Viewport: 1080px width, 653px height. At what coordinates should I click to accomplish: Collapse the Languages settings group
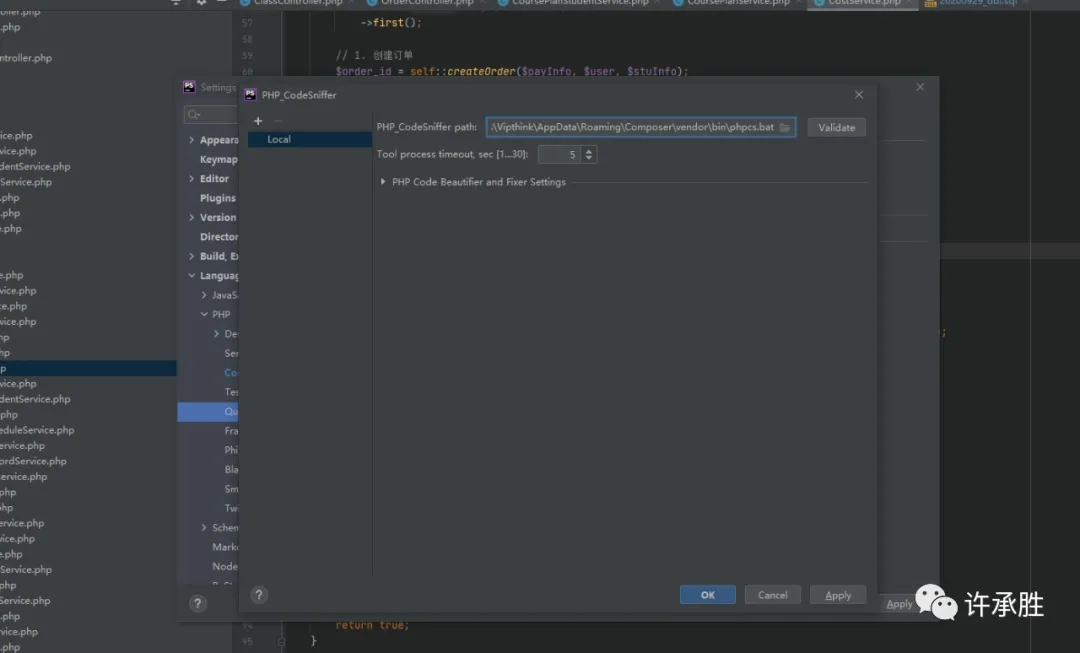point(191,276)
